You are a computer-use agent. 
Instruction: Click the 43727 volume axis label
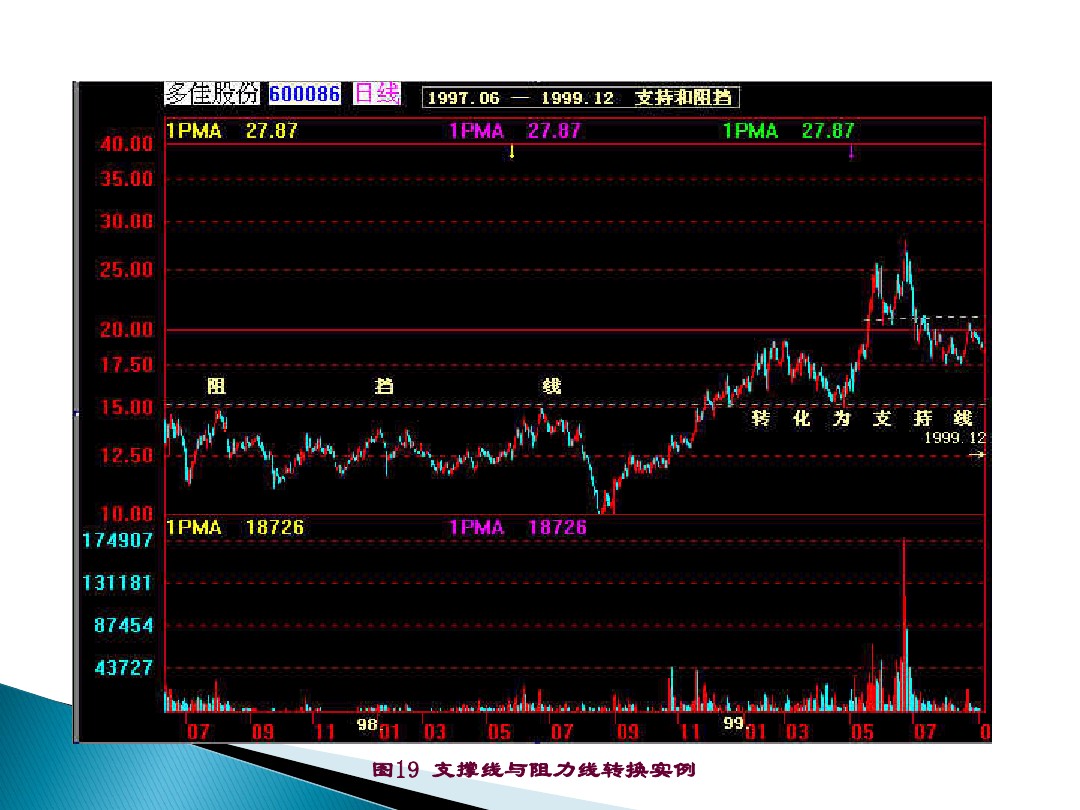pos(123,667)
